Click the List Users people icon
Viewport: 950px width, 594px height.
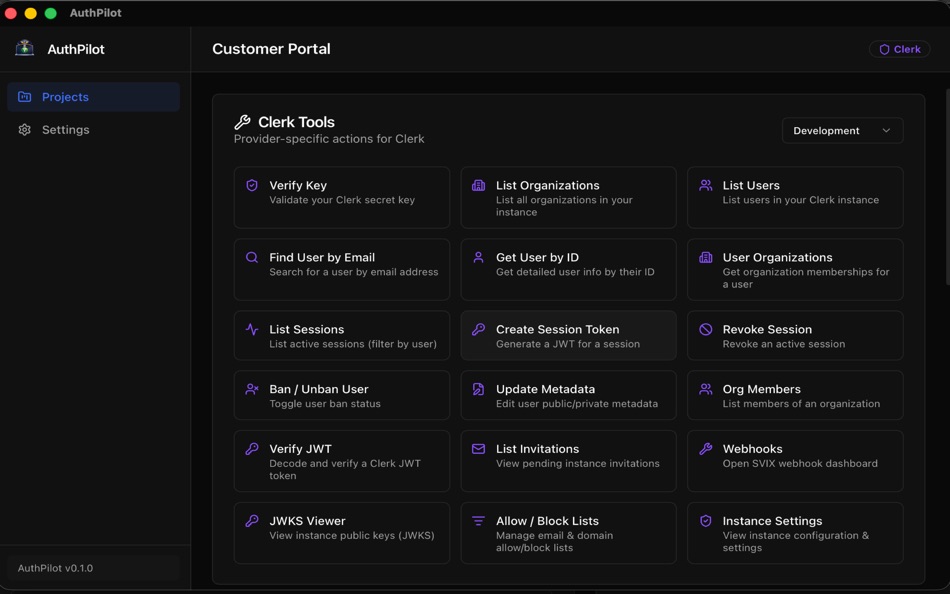[x=706, y=186]
